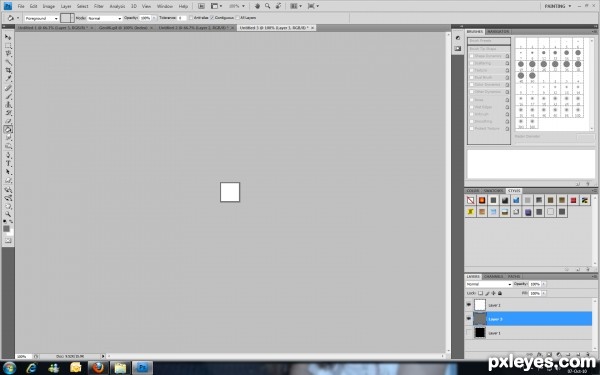The image size is (600, 375).
Task: Click the Tolerance input field
Action: point(181,18)
